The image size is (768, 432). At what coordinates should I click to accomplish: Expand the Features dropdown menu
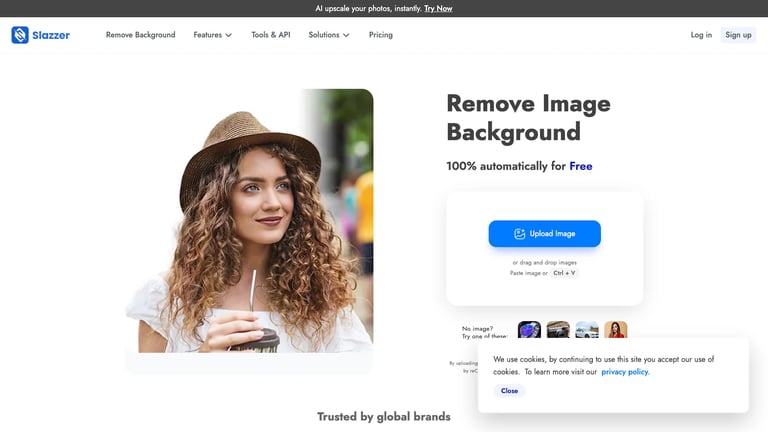(213, 35)
